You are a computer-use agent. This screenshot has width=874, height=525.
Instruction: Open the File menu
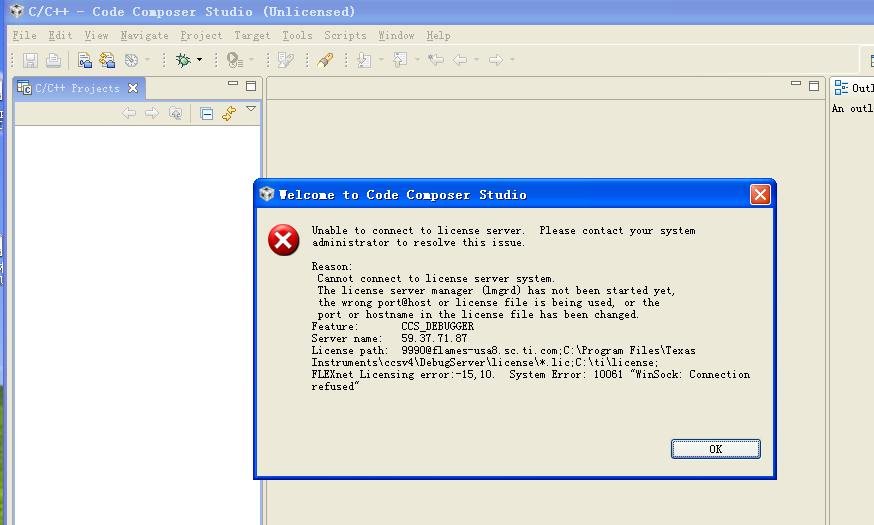click(25, 36)
